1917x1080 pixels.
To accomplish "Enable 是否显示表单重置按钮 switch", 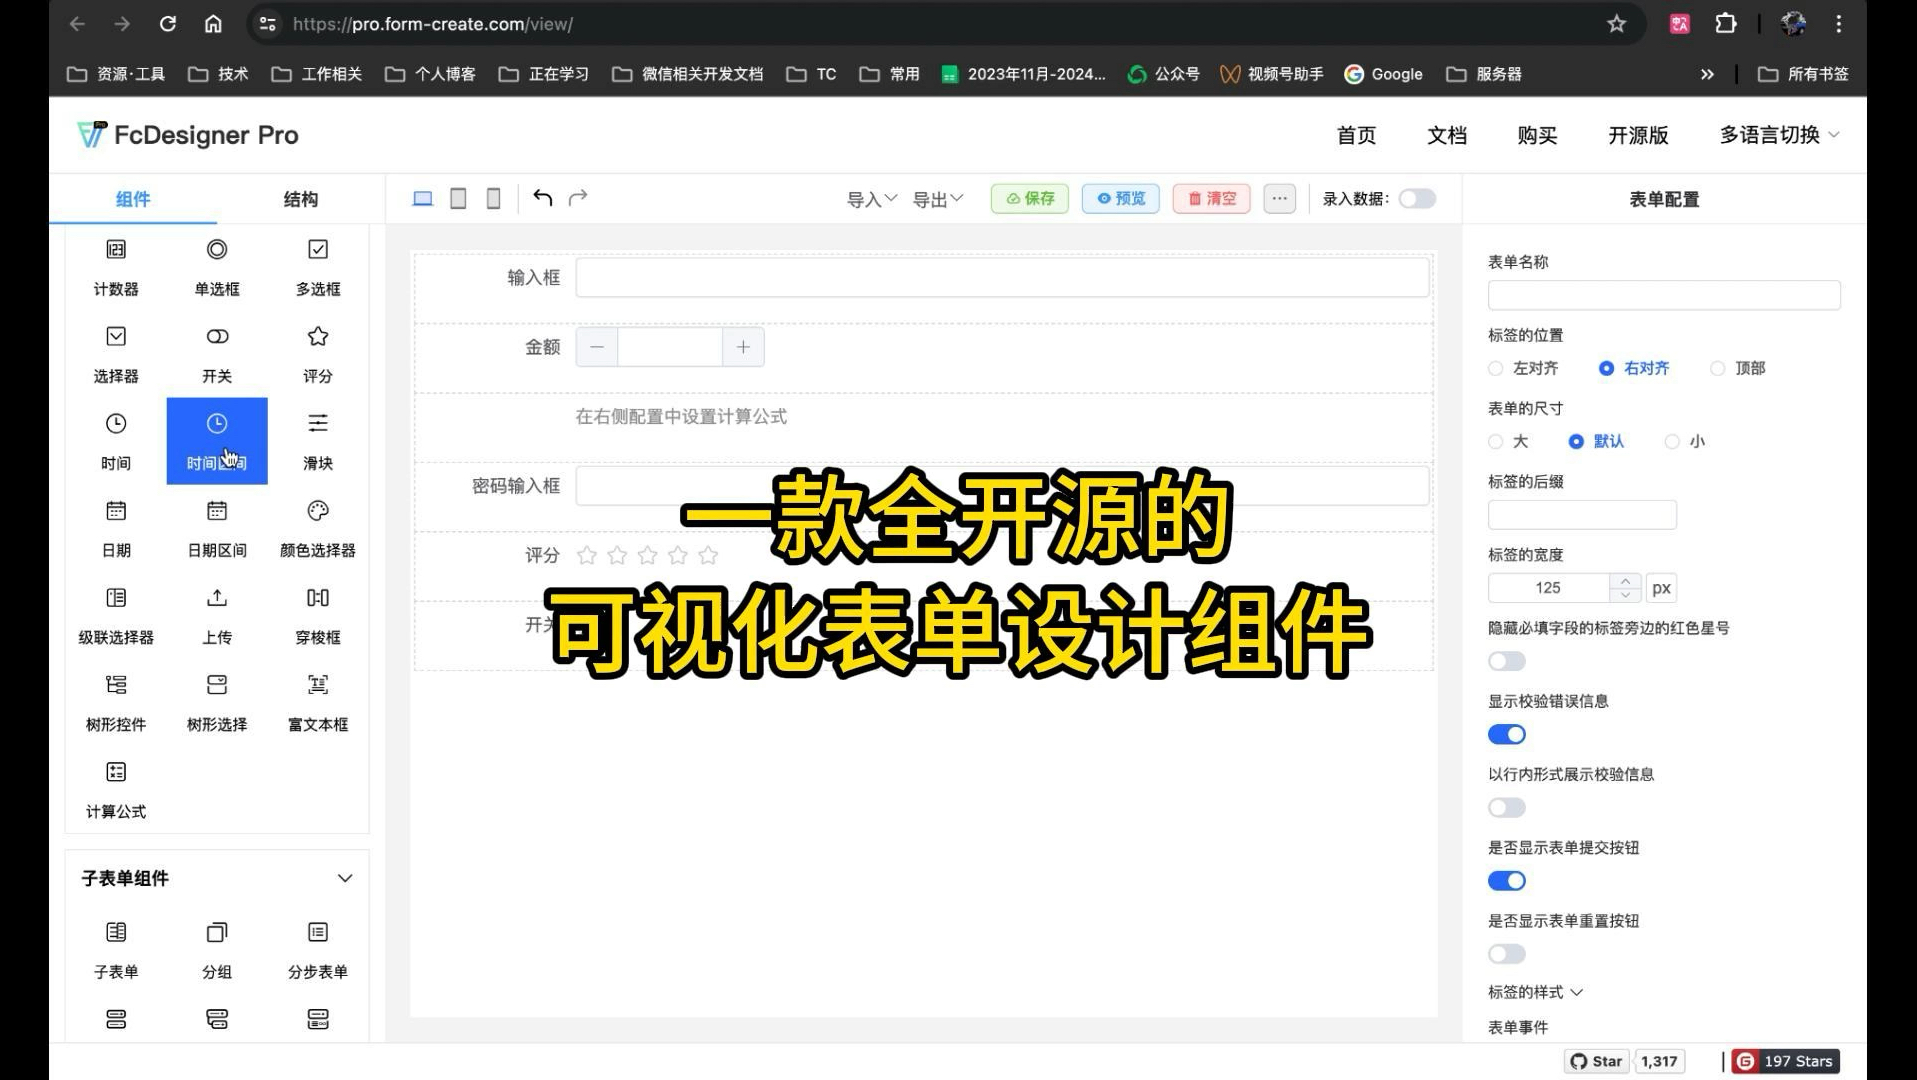I will click(x=1507, y=954).
